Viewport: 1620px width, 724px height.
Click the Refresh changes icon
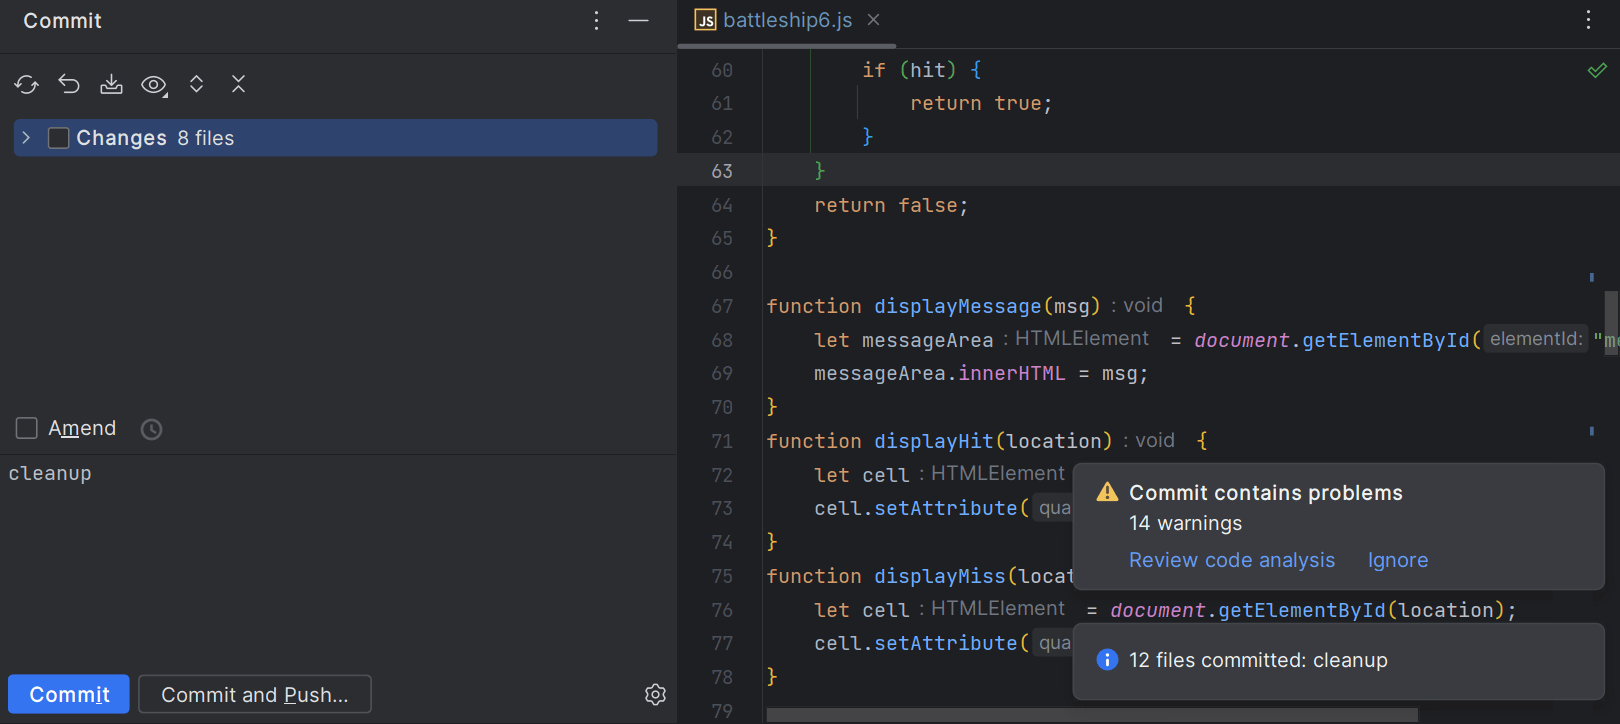[x=27, y=85]
